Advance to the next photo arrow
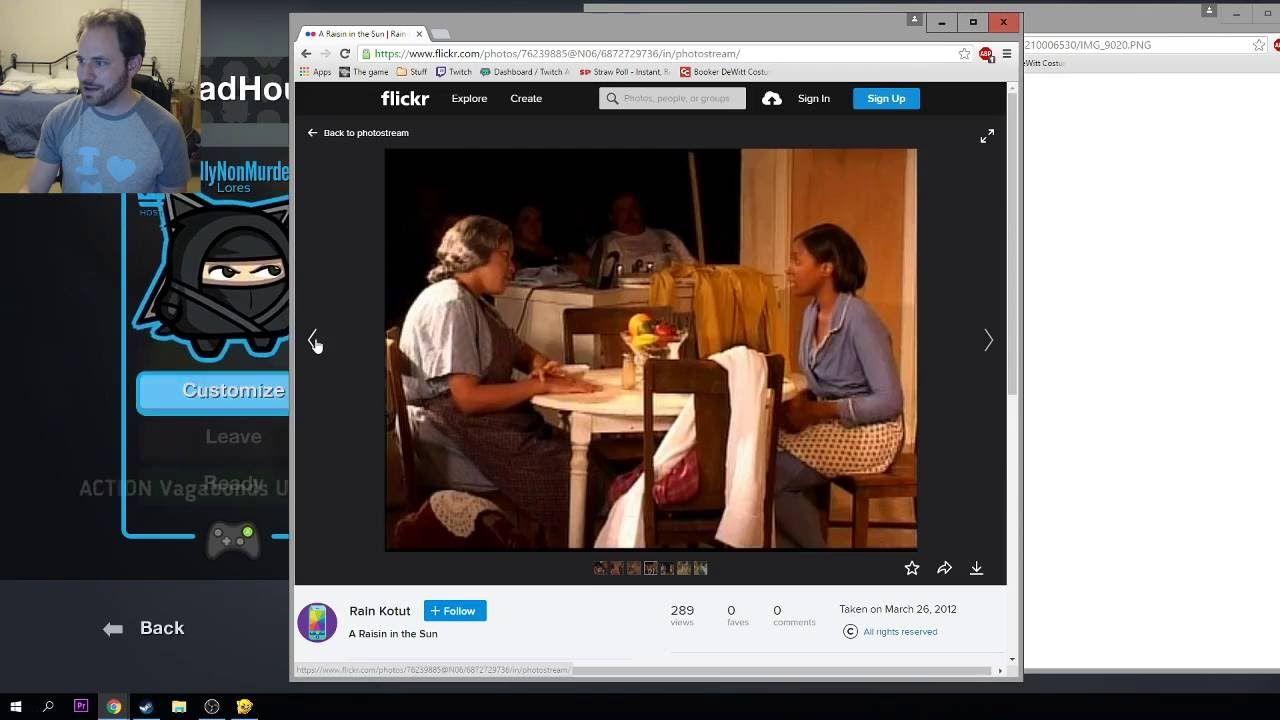 tap(988, 340)
